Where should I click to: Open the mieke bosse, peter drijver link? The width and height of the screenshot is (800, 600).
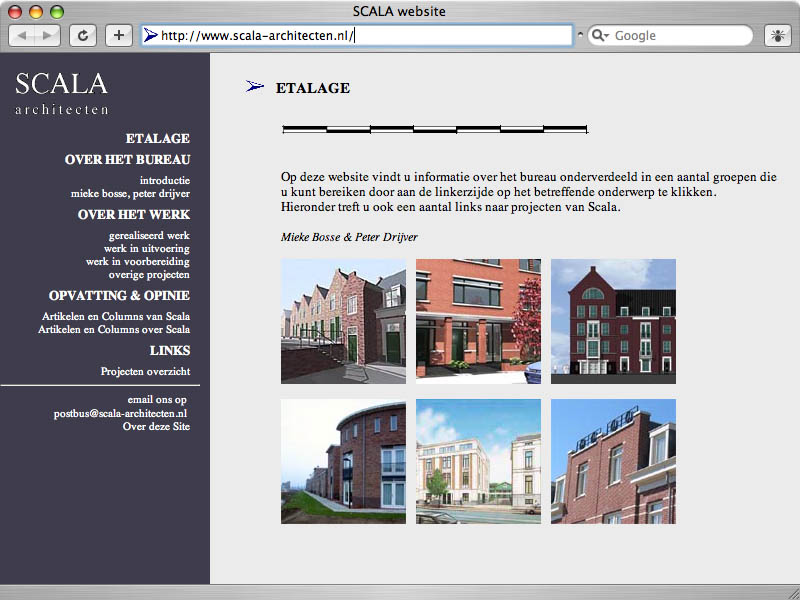130,193
